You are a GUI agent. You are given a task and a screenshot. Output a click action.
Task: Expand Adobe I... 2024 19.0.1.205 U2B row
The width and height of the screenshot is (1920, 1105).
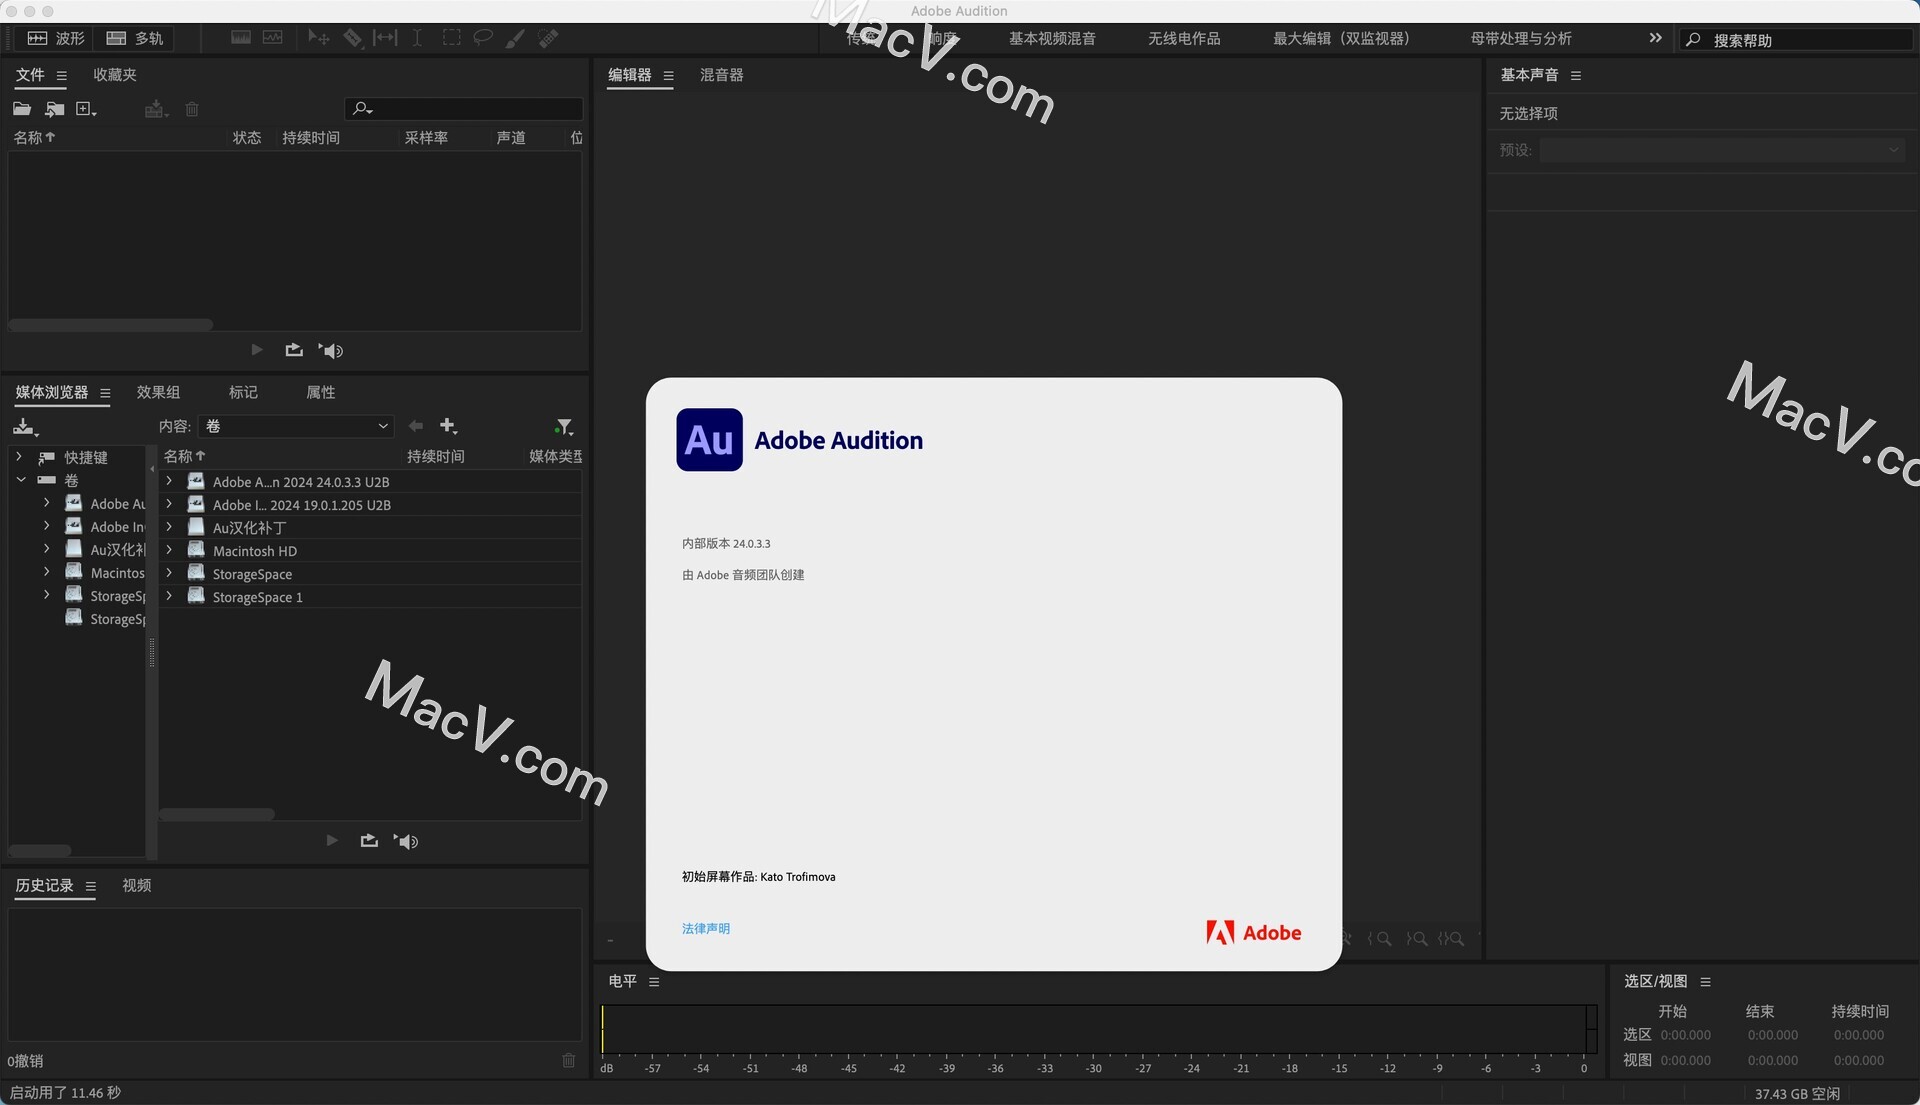pyautogui.click(x=169, y=504)
